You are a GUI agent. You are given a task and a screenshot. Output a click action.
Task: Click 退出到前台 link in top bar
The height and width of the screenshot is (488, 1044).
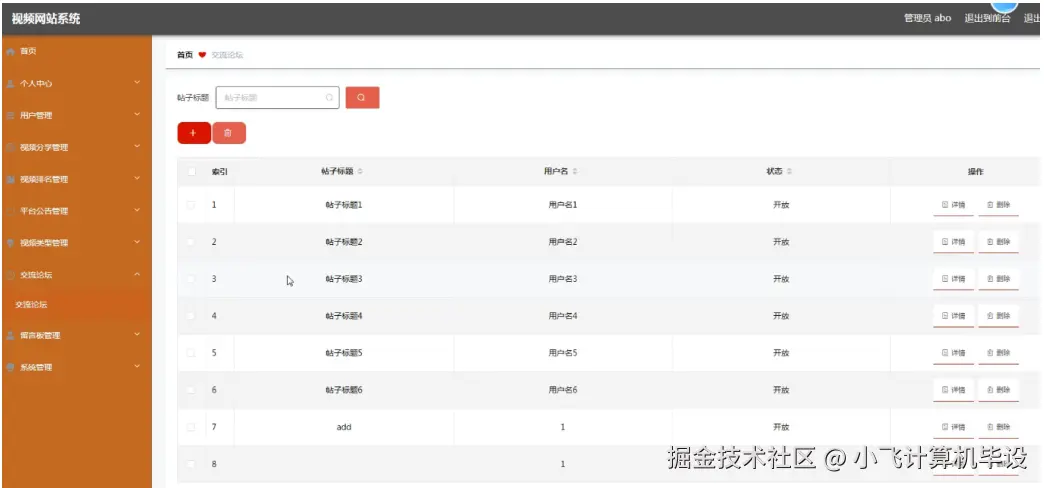[x=987, y=18]
